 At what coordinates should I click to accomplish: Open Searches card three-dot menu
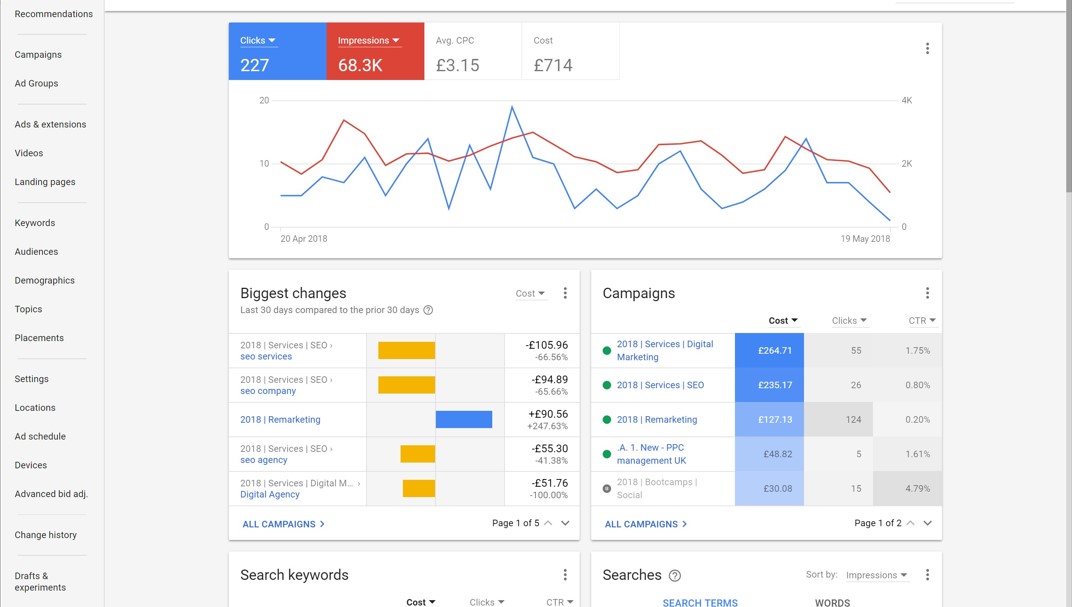click(927, 575)
